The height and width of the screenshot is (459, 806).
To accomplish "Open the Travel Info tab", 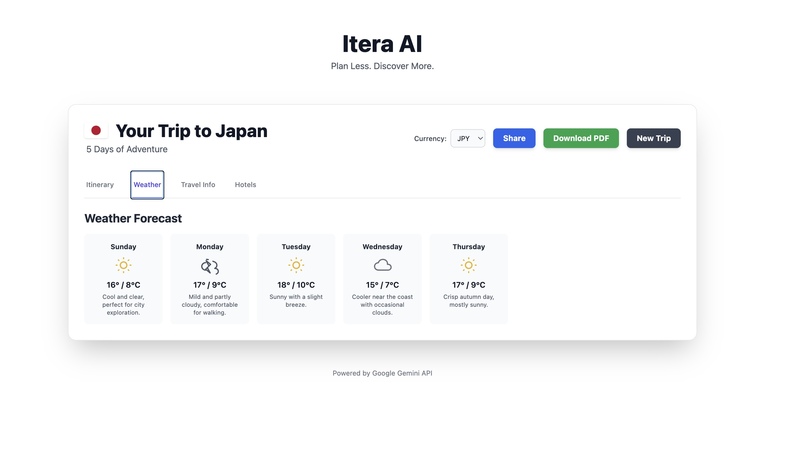I will pyautogui.click(x=198, y=185).
